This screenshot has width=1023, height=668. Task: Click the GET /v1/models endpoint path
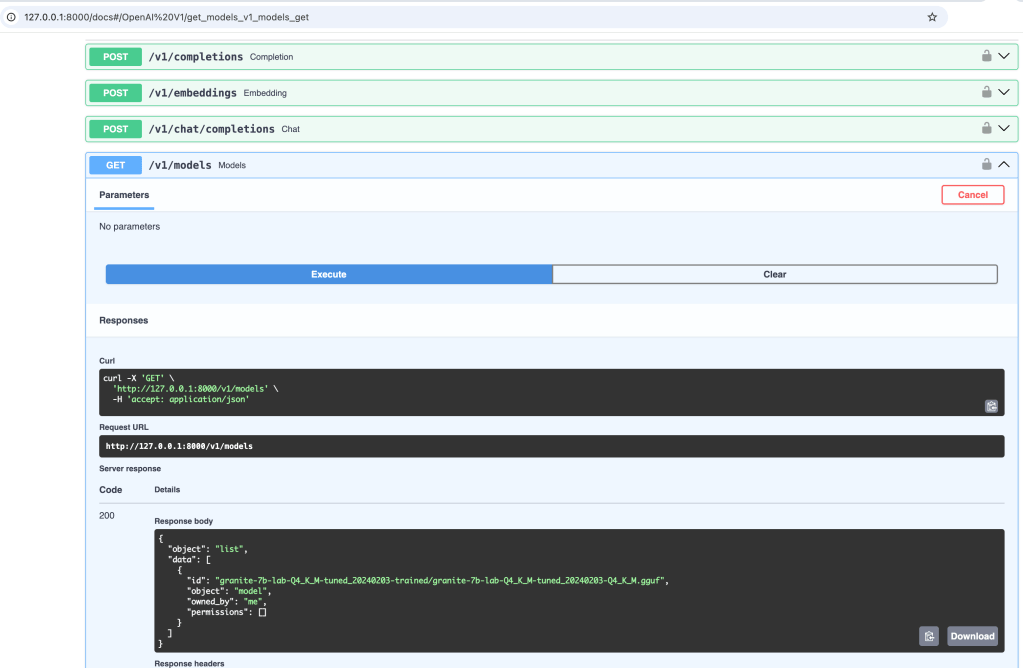coord(180,165)
